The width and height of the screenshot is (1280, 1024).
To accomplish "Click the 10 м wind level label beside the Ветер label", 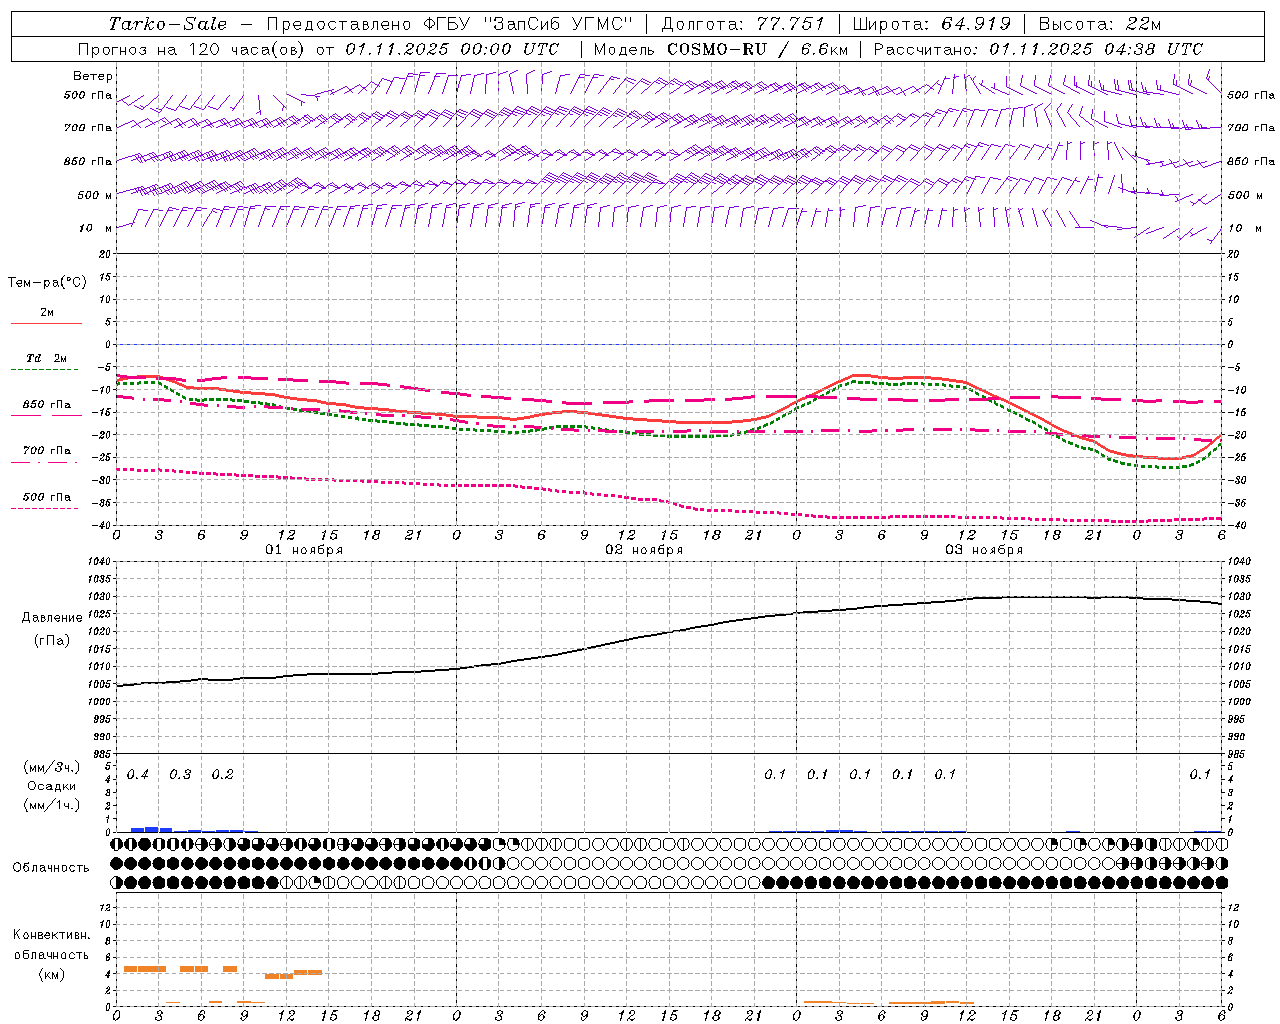I will pyautogui.click(x=96, y=229).
